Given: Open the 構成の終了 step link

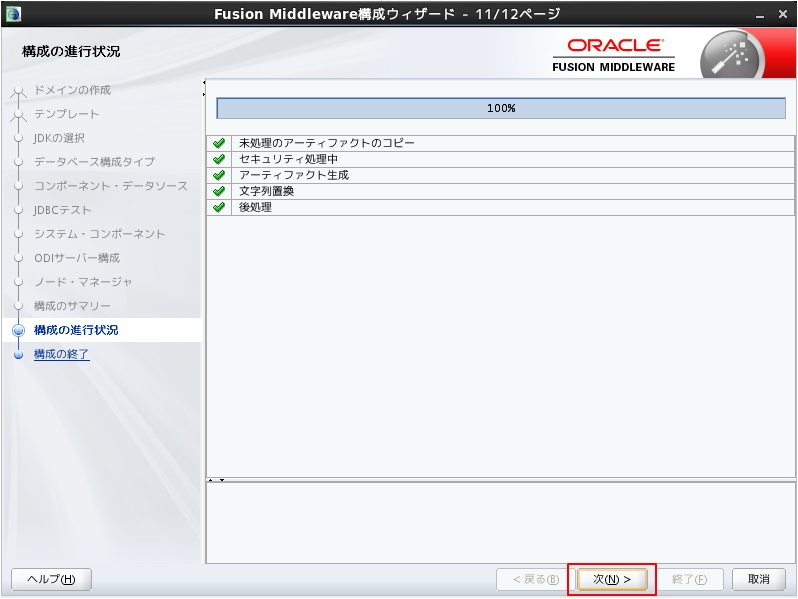Looking at the screenshot, I should click(x=62, y=354).
